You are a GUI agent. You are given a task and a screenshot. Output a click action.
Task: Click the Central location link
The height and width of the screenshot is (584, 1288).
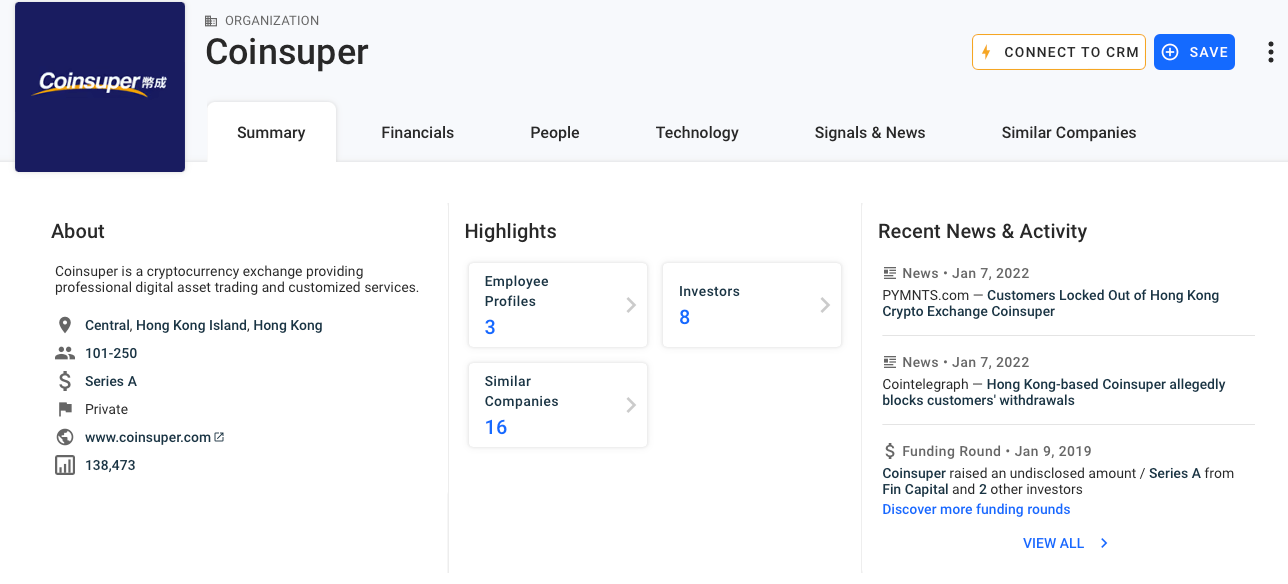(x=108, y=325)
